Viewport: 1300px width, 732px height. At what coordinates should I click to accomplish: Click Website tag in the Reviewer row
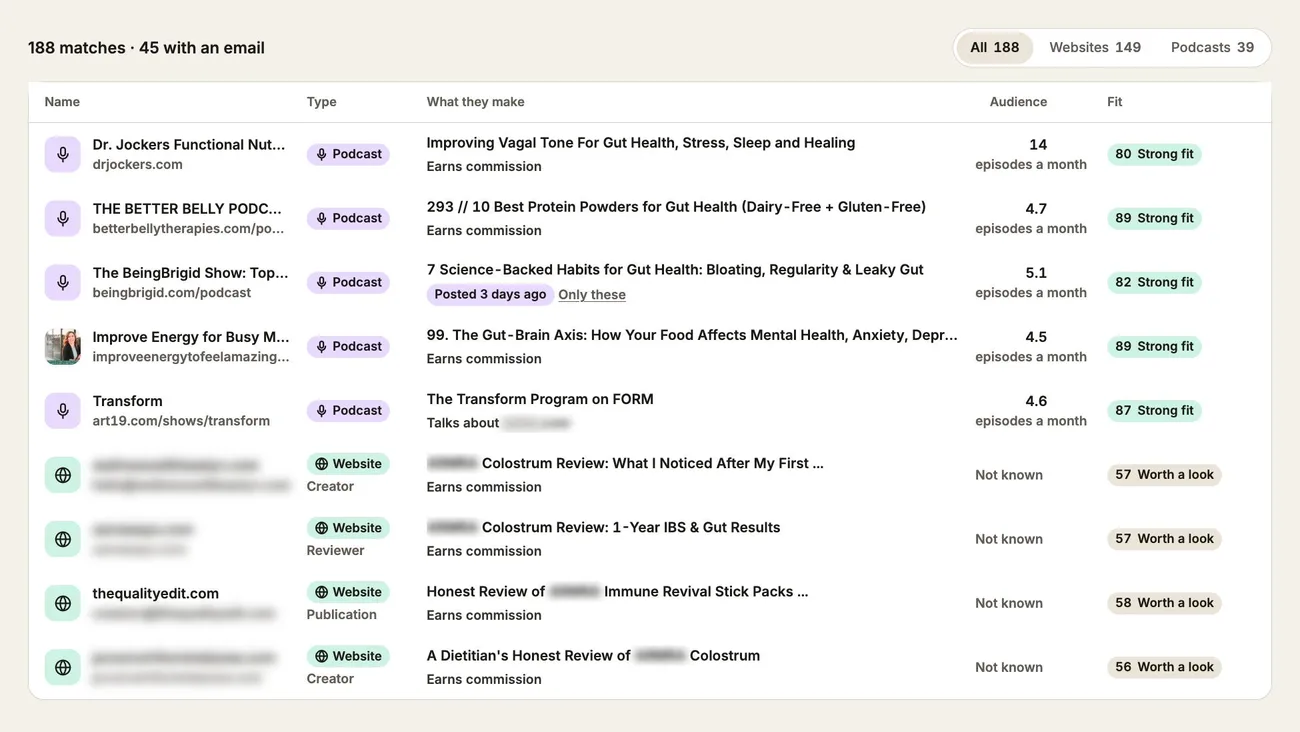click(348, 528)
